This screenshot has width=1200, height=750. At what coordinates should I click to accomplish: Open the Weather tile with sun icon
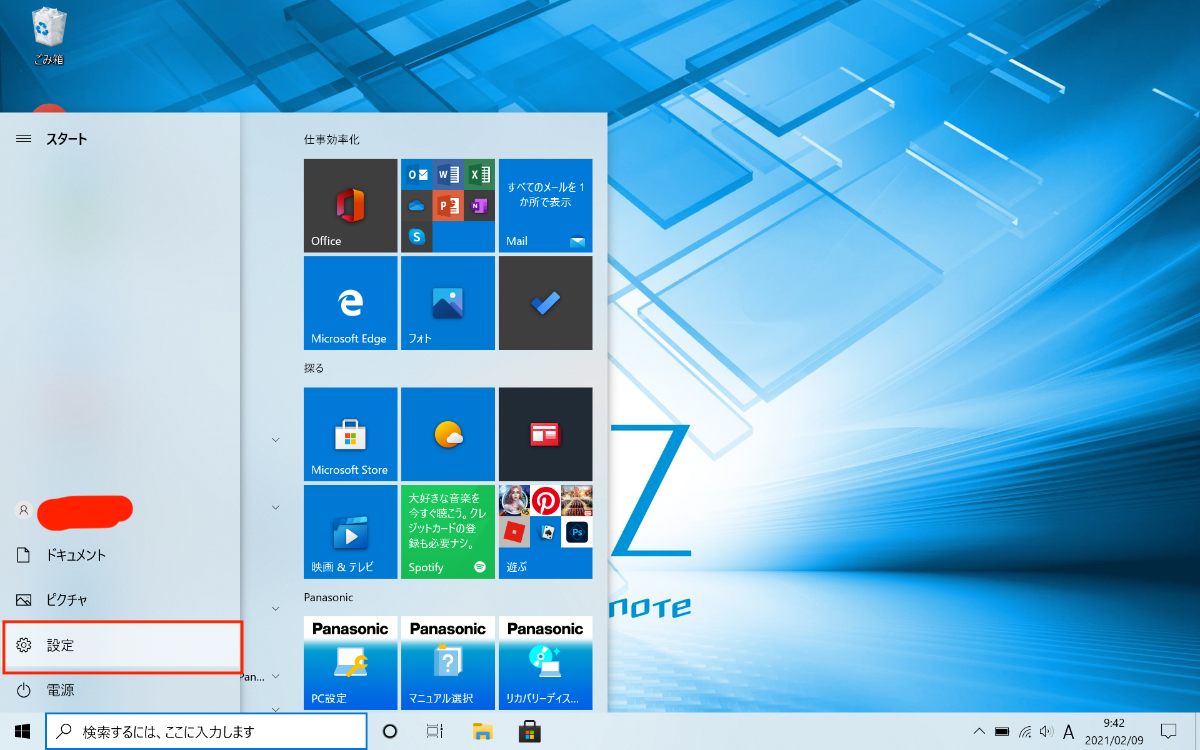(448, 434)
